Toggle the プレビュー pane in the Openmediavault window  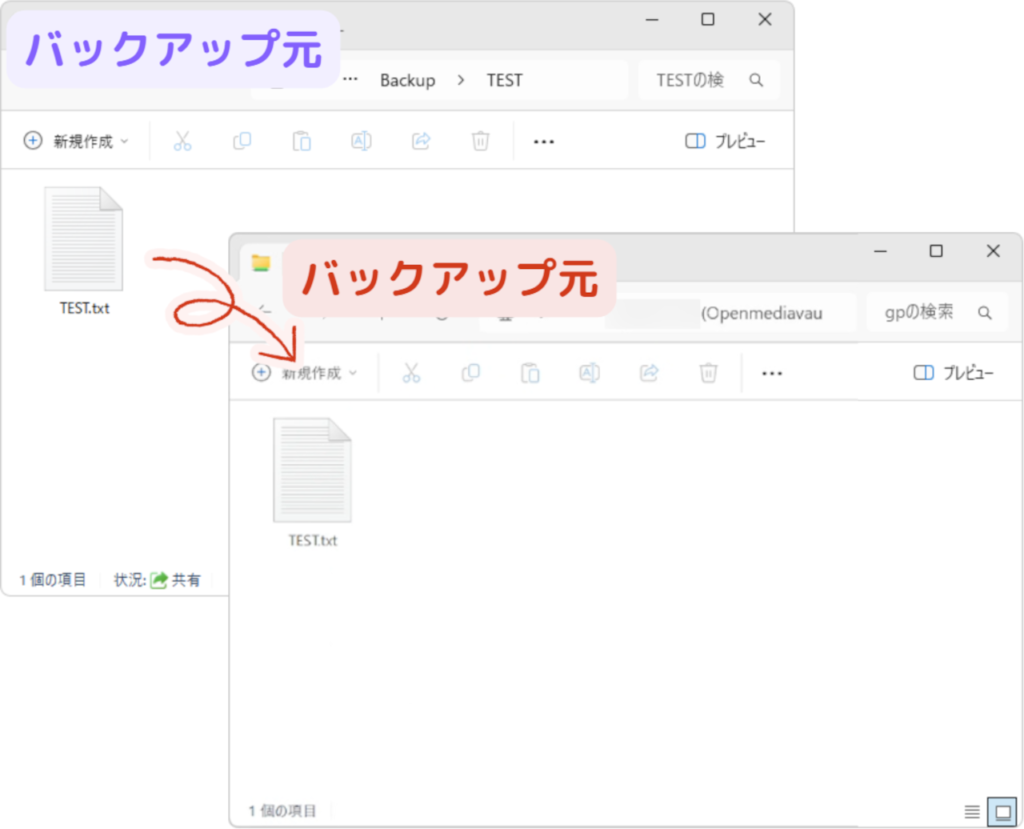coord(953,373)
